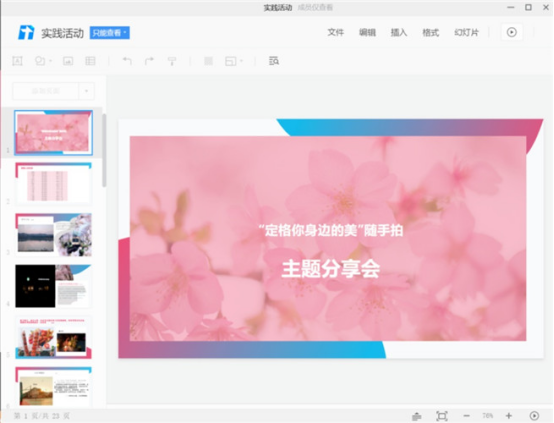This screenshot has height=423, width=554.
Task: Open the find and replace icon
Action: point(274,61)
